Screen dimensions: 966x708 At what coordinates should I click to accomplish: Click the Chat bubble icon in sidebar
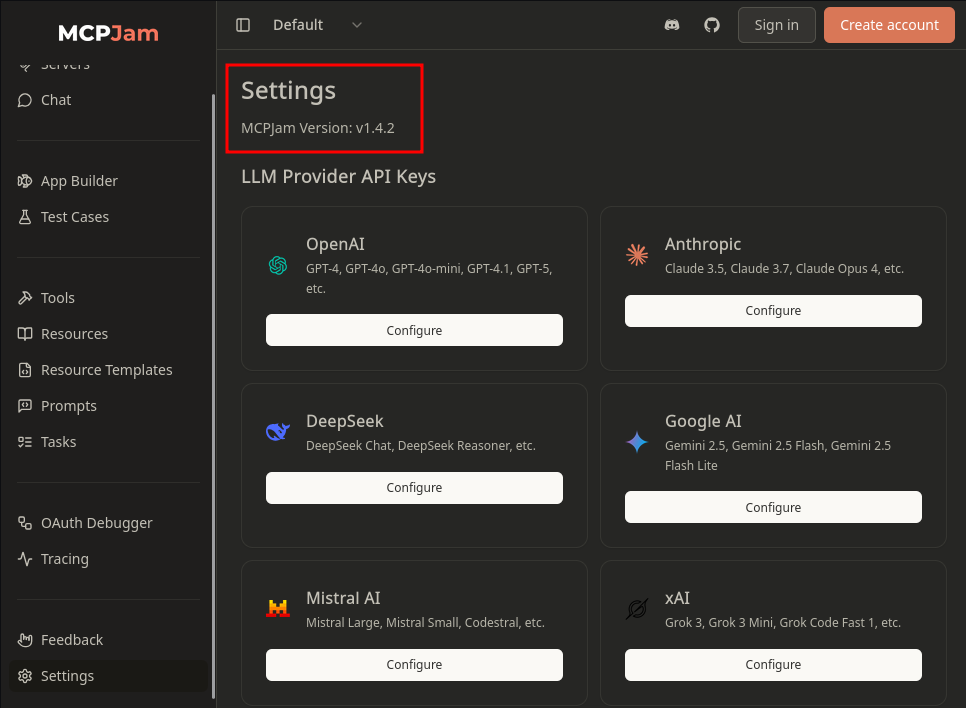[x=25, y=100]
